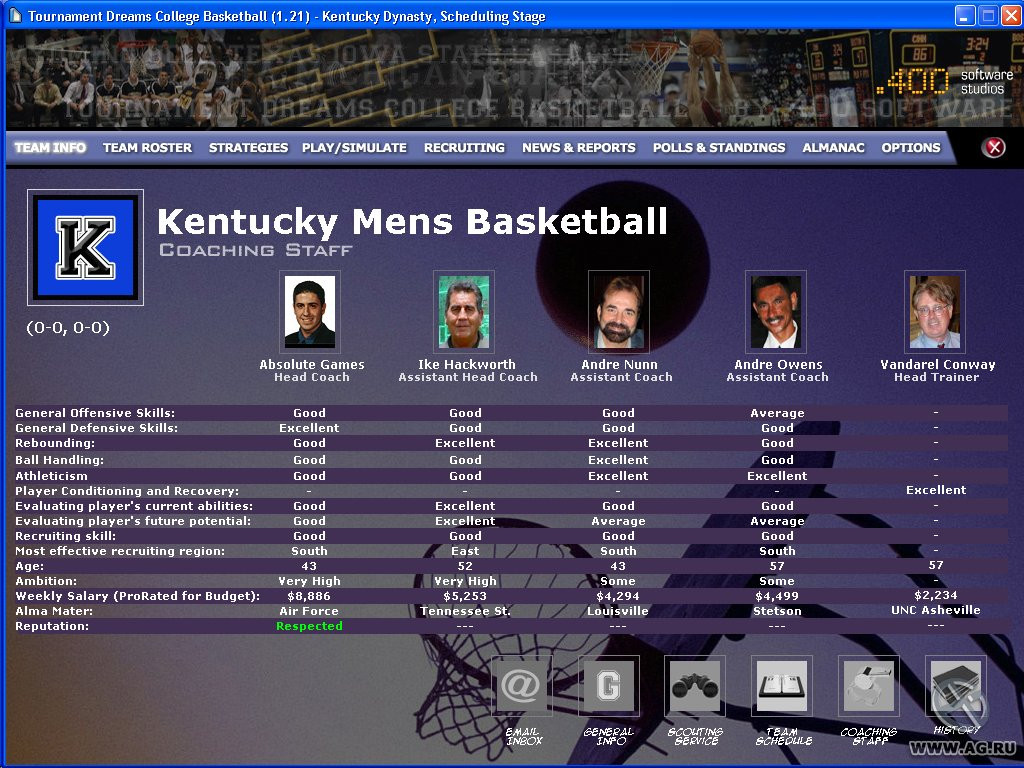Click the name Andre Owens

[778, 364]
